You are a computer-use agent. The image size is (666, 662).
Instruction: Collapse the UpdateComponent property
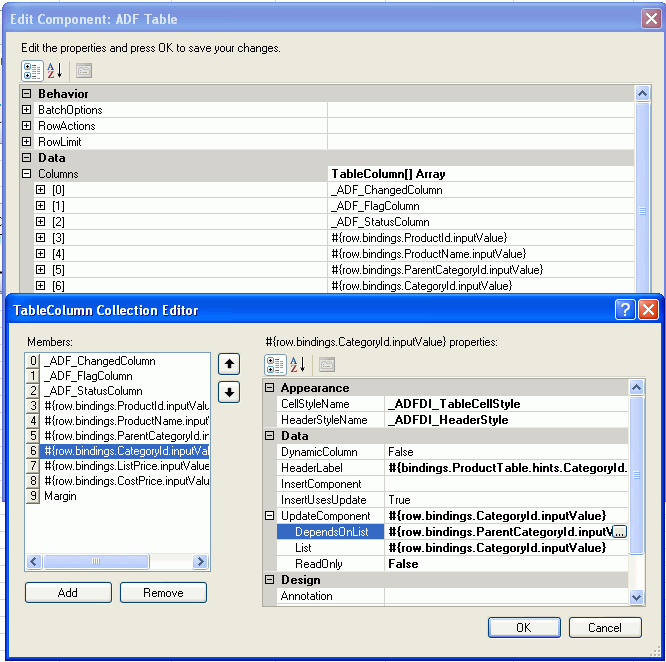[x=269, y=516]
